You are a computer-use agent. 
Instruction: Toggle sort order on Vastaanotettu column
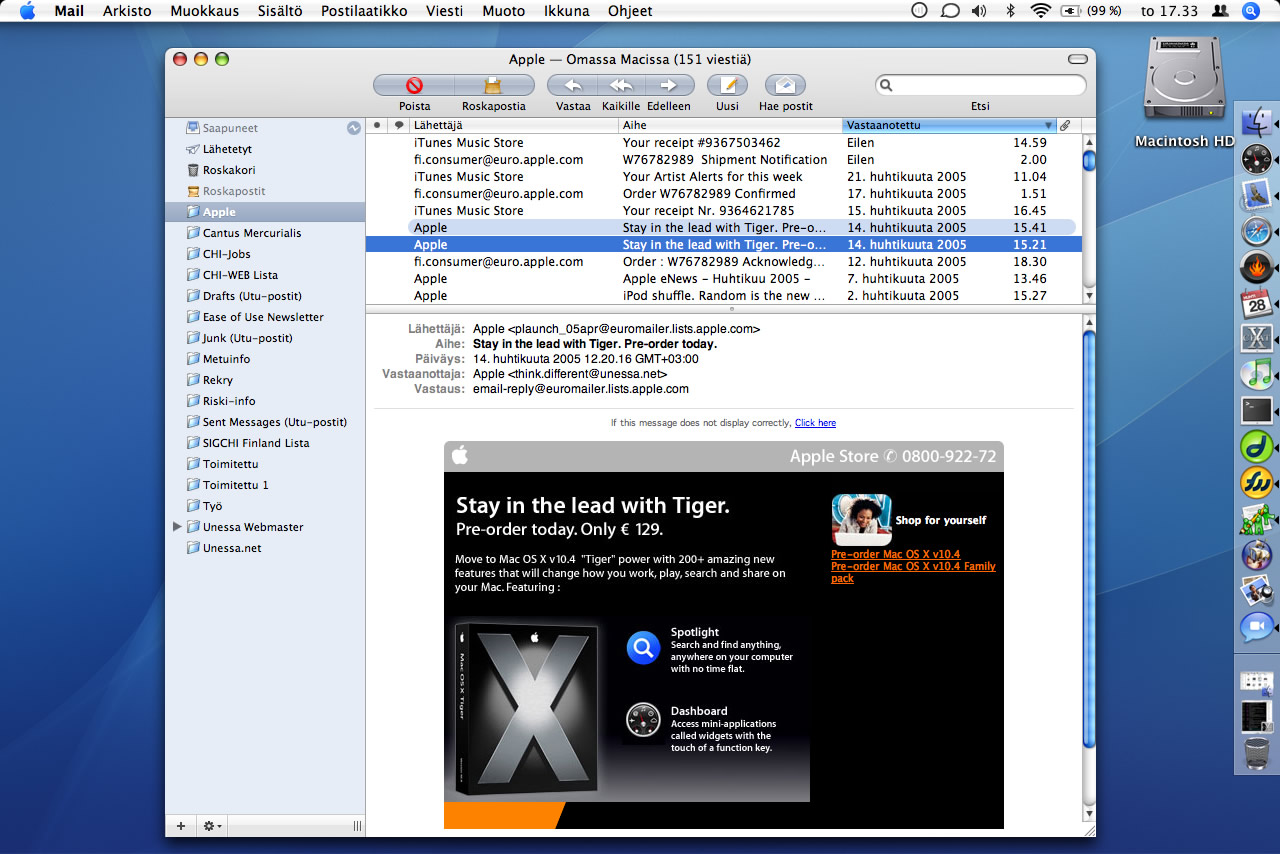949,125
